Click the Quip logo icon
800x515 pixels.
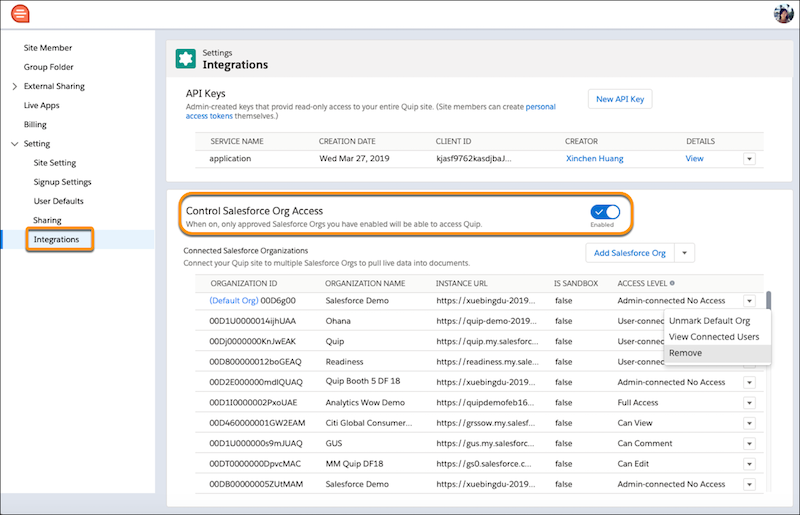click(x=20, y=14)
